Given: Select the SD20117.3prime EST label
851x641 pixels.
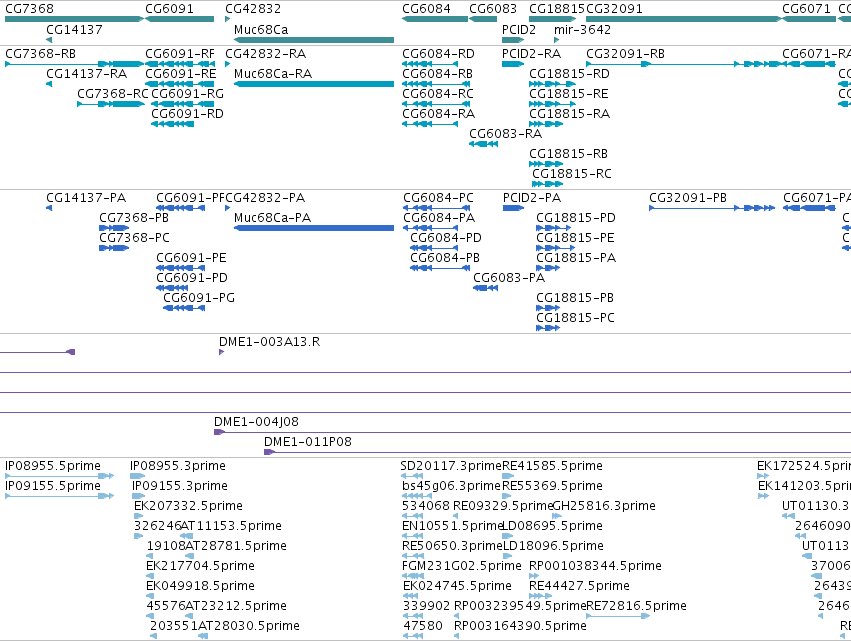Looking at the screenshot, I should tap(451, 466).
